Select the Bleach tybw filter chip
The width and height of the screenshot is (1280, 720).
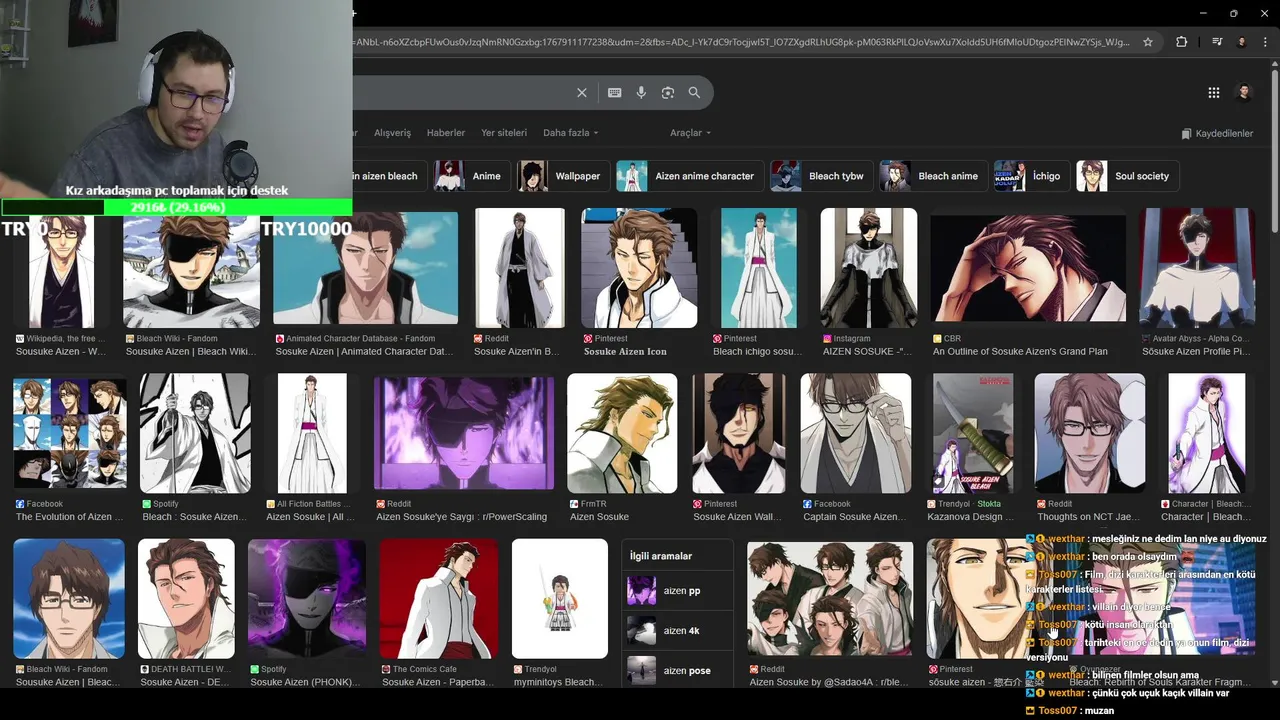pyautogui.click(x=821, y=176)
